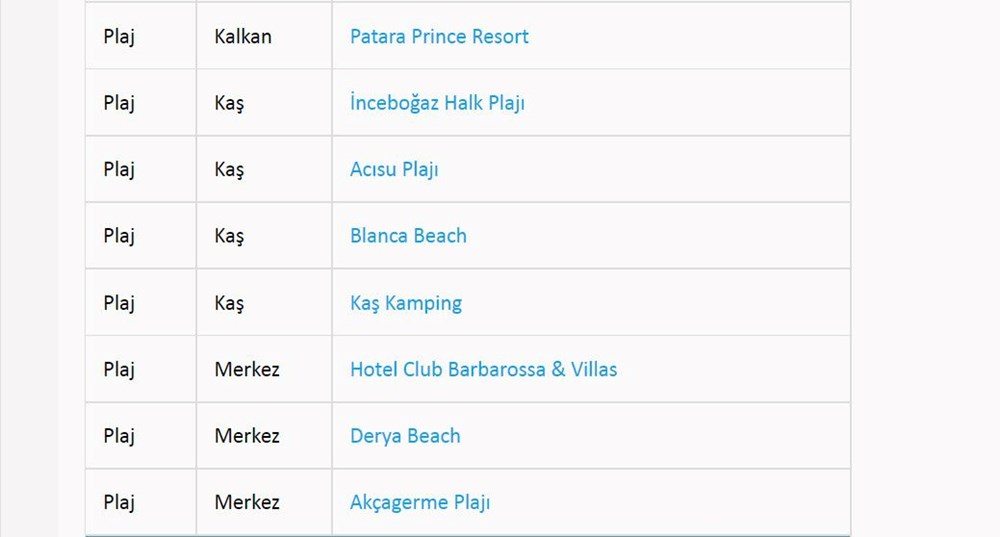Open the Derya Beach link
1000x537 pixels.
coord(405,436)
